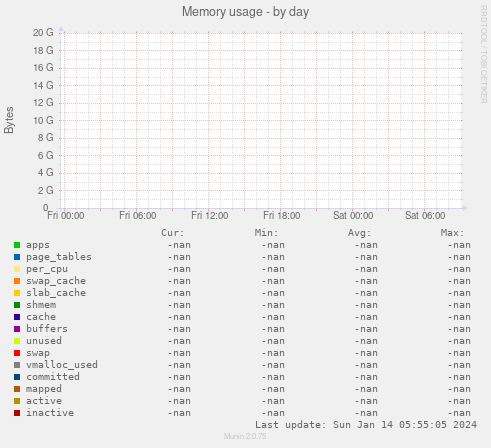Click the pale yellow per_cpu swatch
The image size is (491, 448).
[17, 269]
